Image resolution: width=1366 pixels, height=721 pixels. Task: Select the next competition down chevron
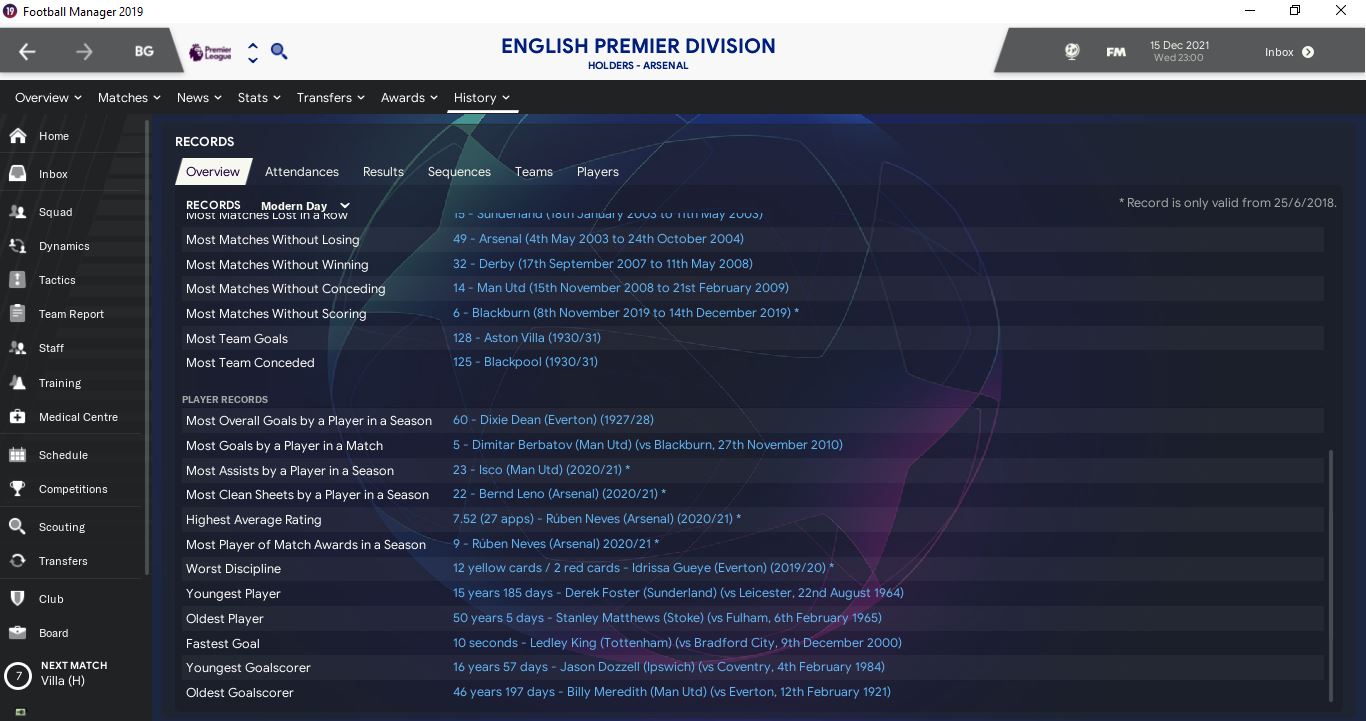click(253, 60)
